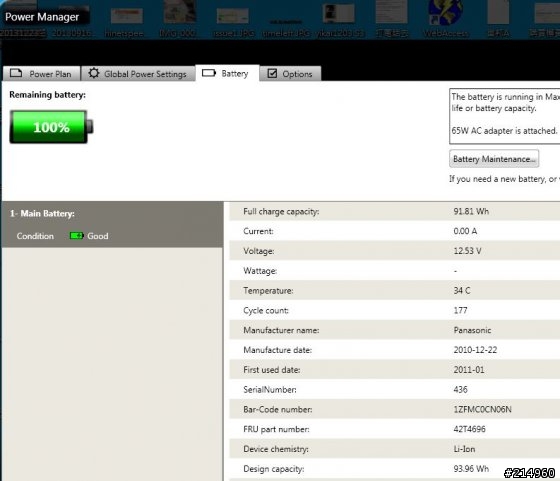This screenshot has height=481, width=560.
Task: Click the green 100% remaining battery icon
Action: point(51,127)
